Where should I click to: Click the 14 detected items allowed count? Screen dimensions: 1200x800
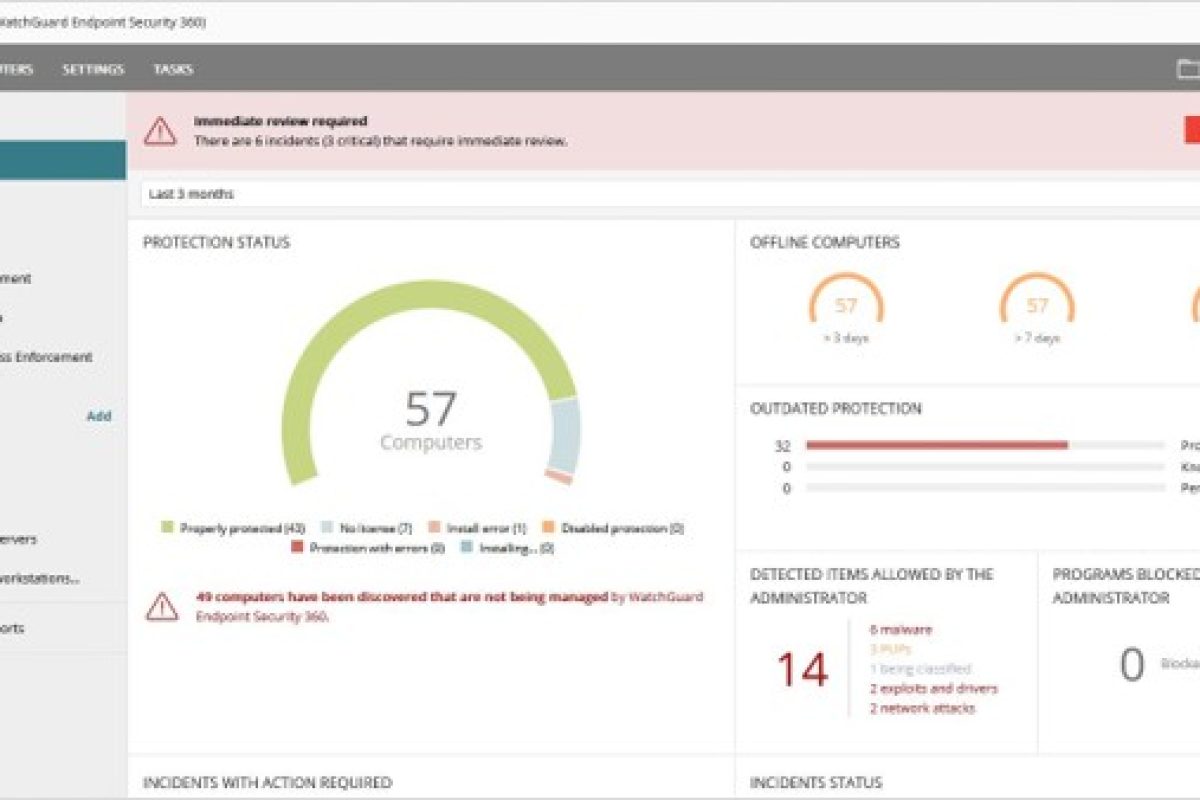click(802, 669)
